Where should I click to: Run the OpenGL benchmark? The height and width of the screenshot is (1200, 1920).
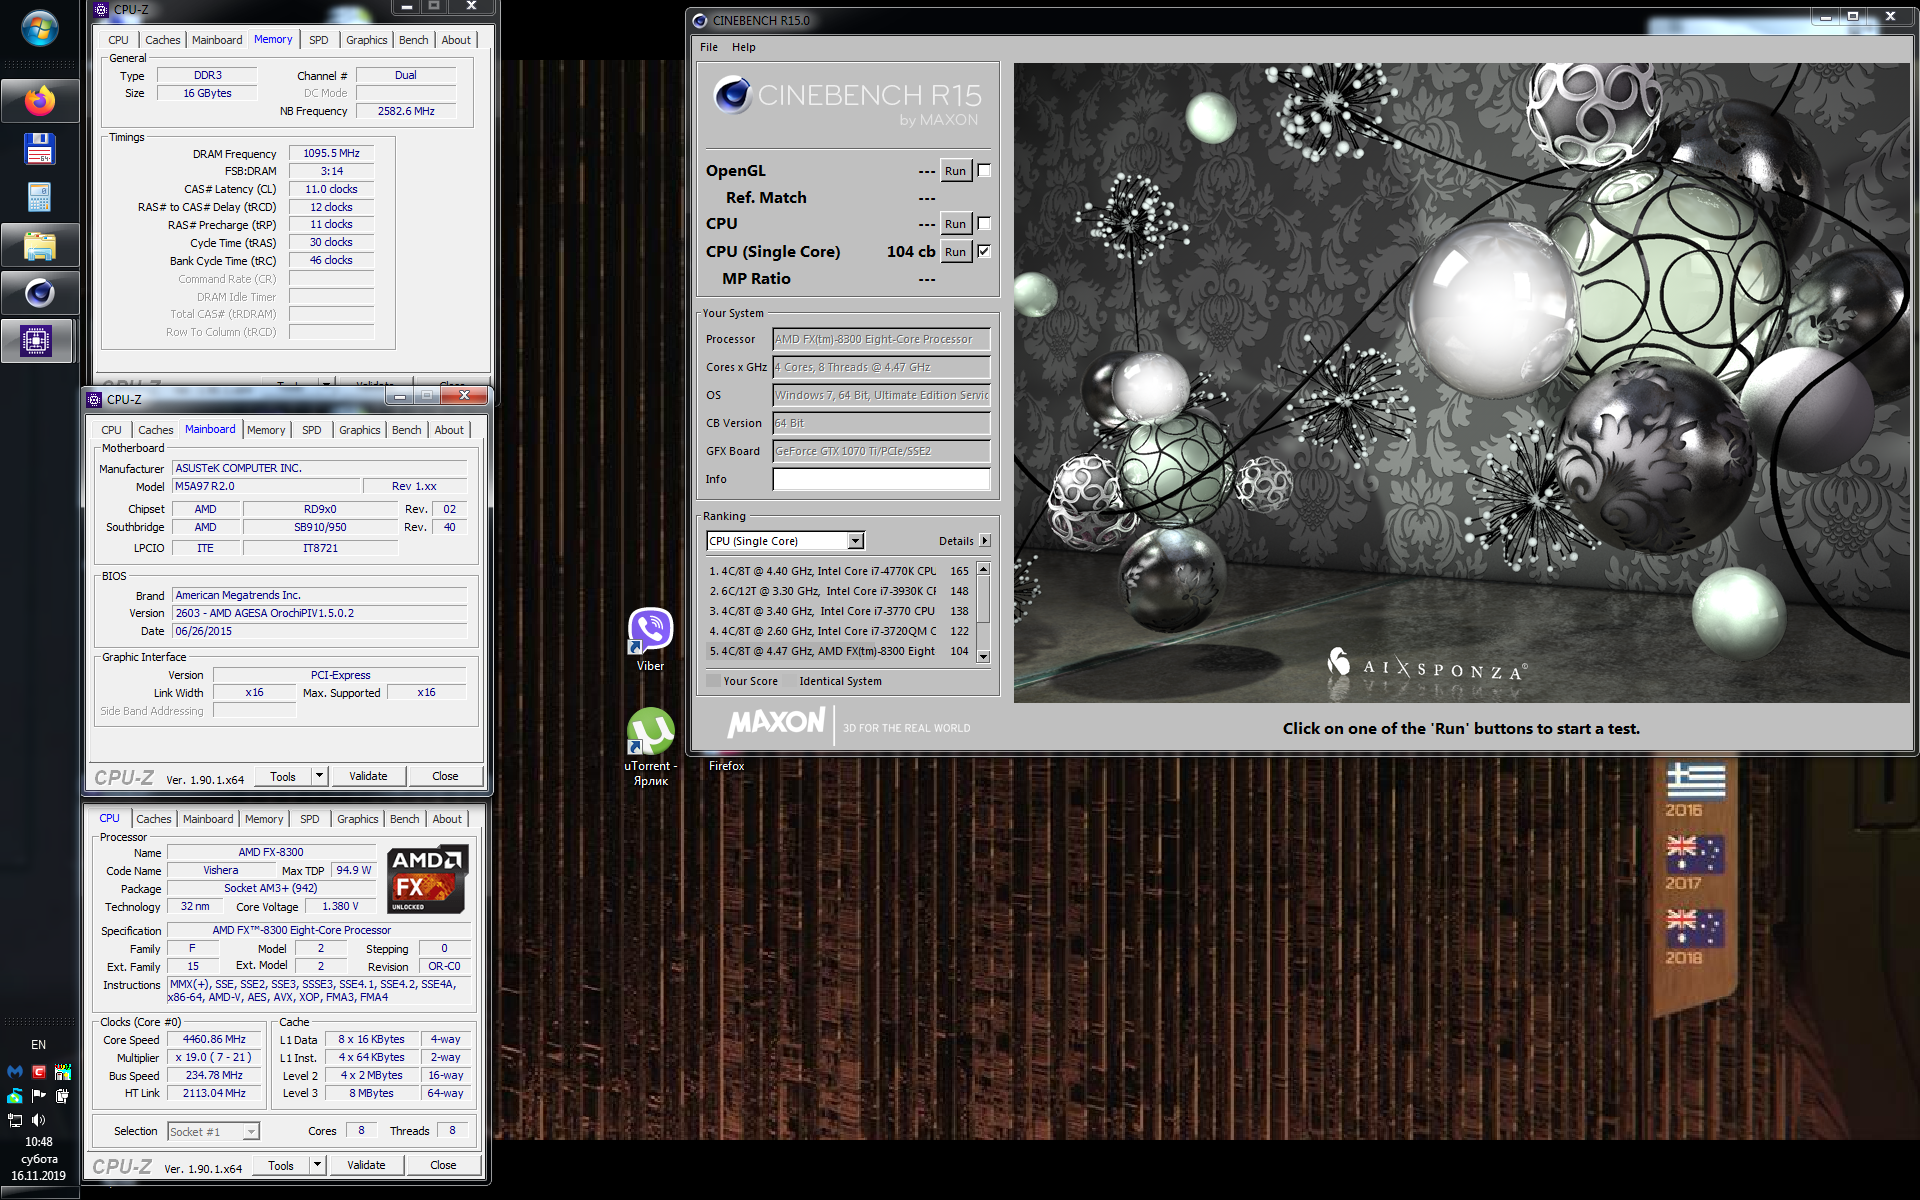pos(956,171)
